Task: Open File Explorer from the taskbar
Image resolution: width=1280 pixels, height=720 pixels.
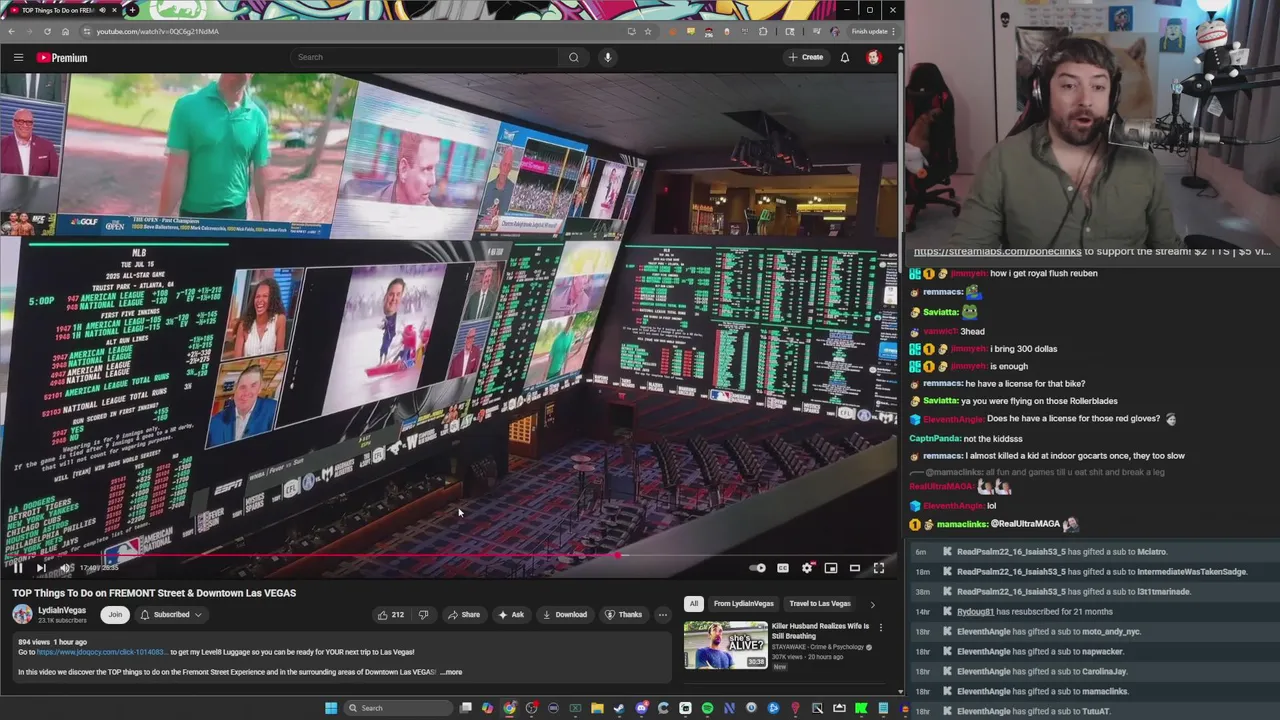Action: [597, 708]
